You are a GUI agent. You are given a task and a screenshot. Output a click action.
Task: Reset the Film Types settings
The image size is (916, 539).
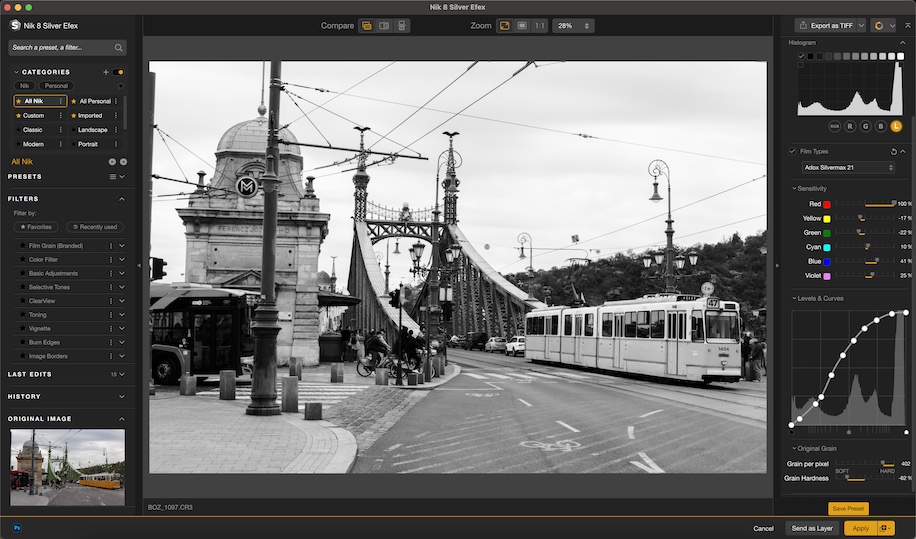892,151
